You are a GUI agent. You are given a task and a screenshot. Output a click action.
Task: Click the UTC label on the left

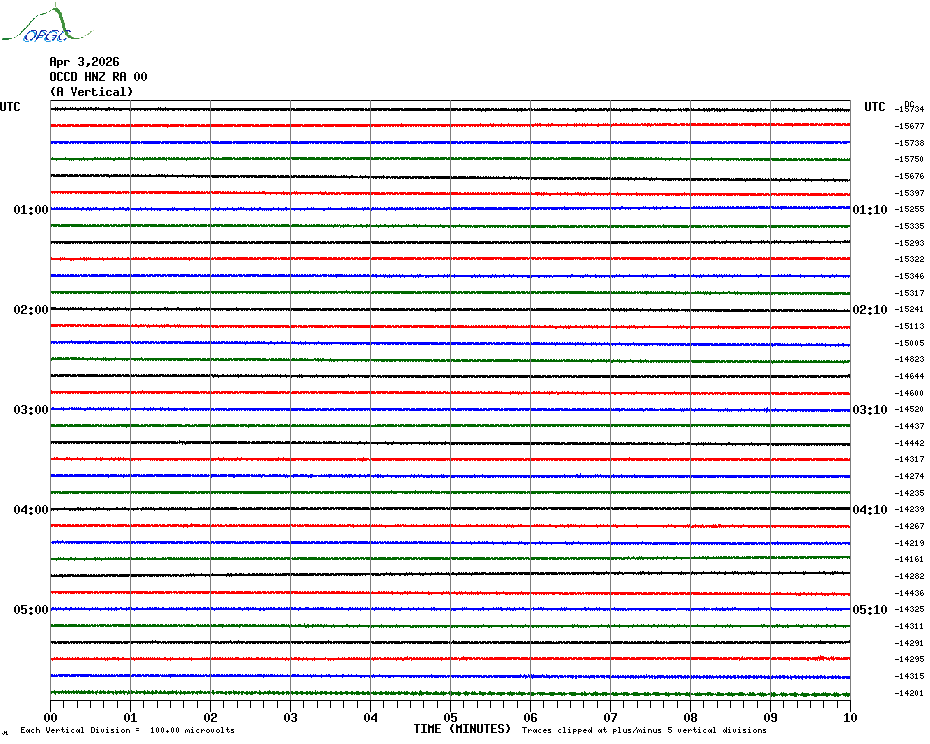10,107
